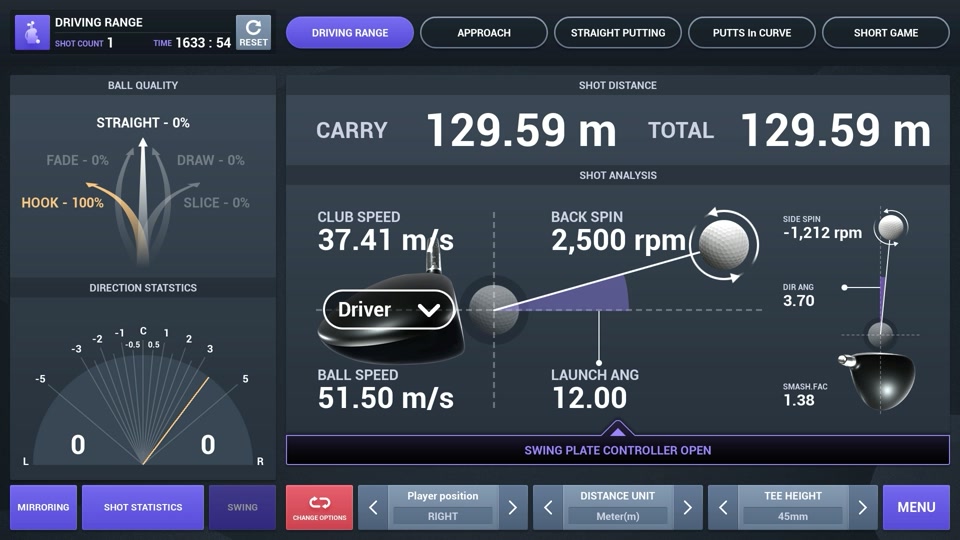Screen dimensions: 960x540
Task: Click the side spin -1,212 rpm value
Action: [x=822, y=233]
